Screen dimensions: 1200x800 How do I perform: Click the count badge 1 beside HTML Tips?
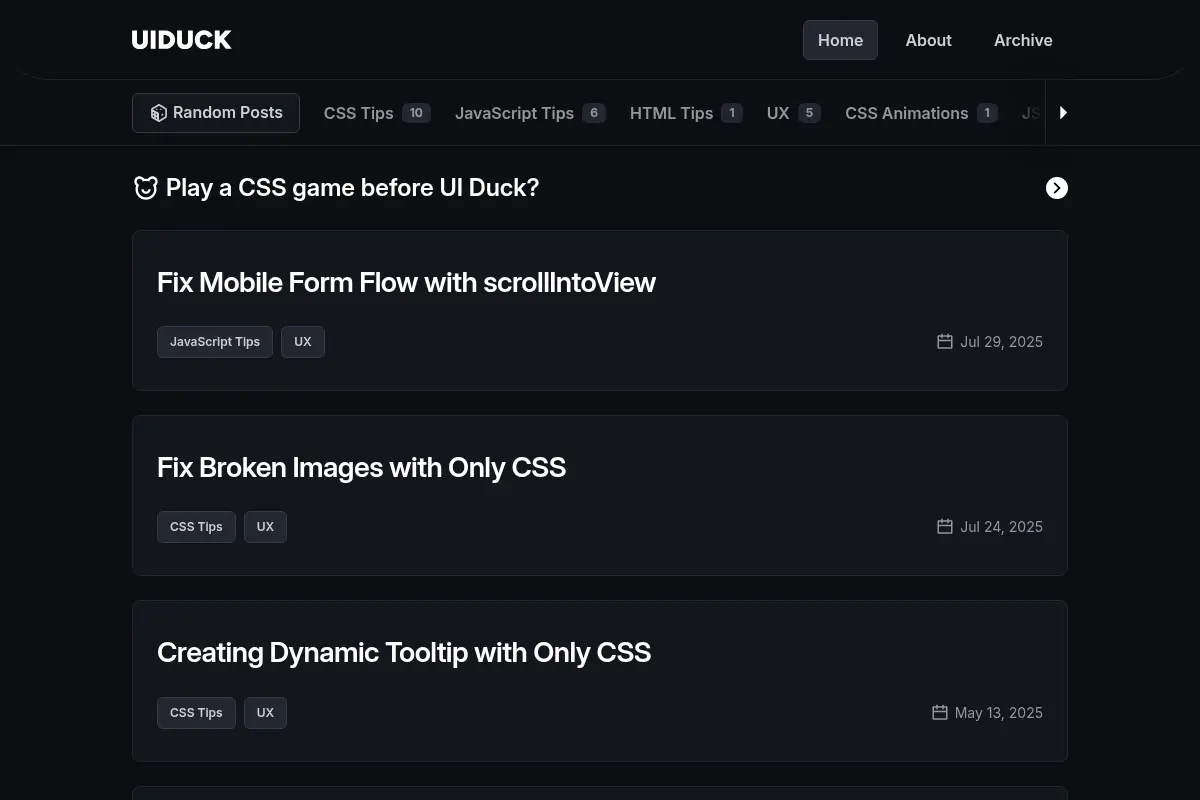(x=732, y=113)
